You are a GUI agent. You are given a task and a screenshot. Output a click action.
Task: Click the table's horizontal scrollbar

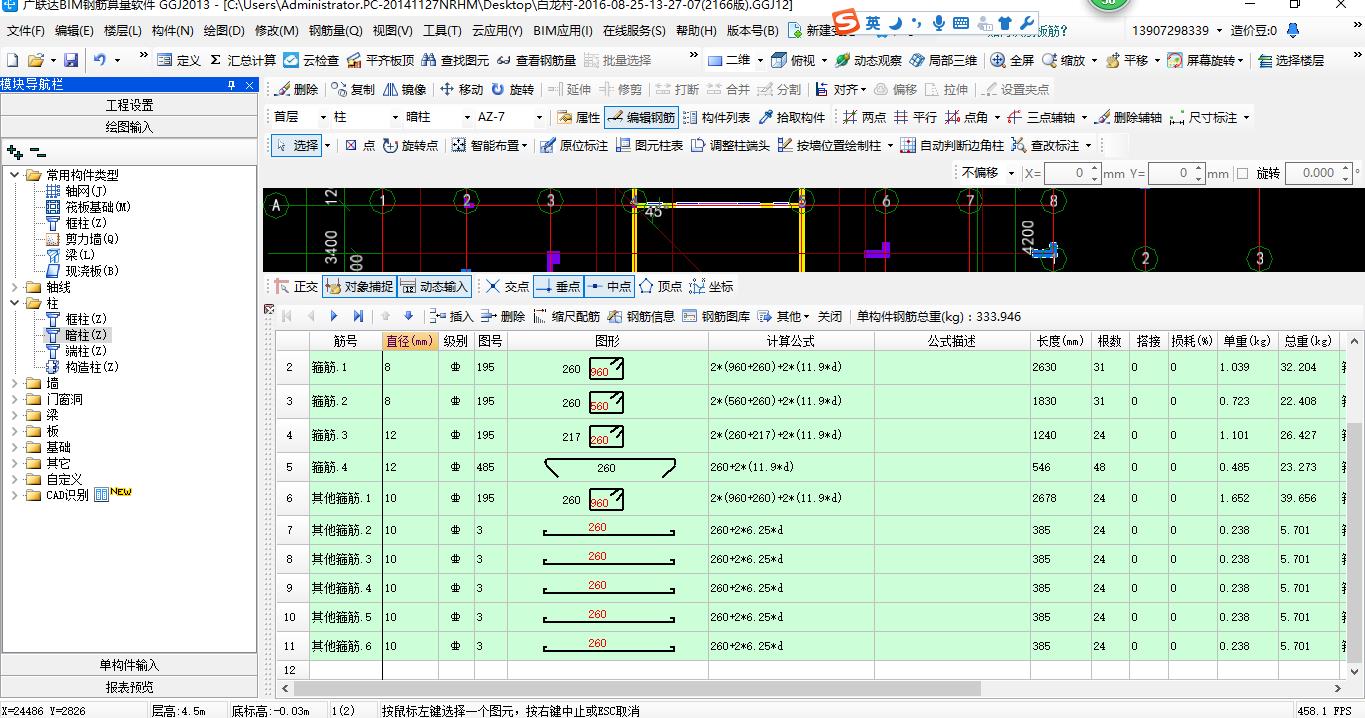click(x=637, y=688)
